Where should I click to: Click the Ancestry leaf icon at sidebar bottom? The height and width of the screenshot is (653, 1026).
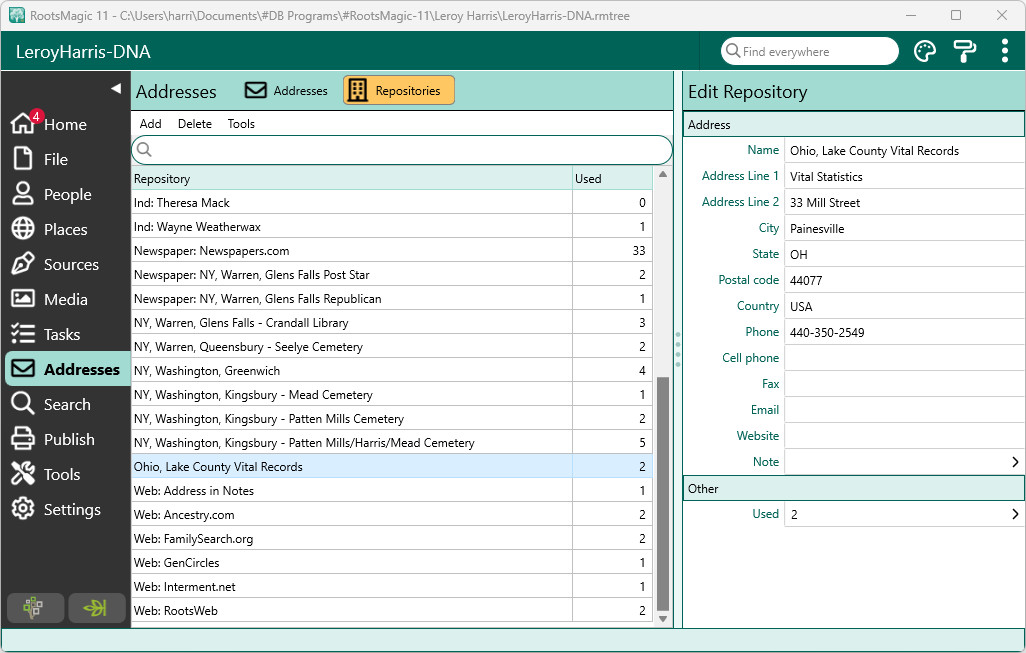(96, 608)
